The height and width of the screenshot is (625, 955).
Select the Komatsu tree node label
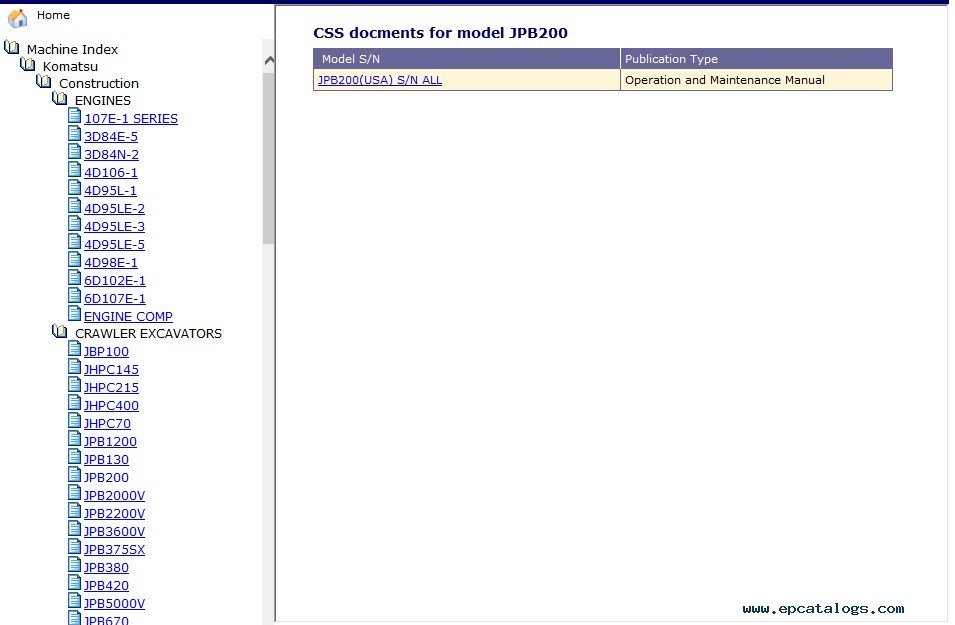[71, 66]
